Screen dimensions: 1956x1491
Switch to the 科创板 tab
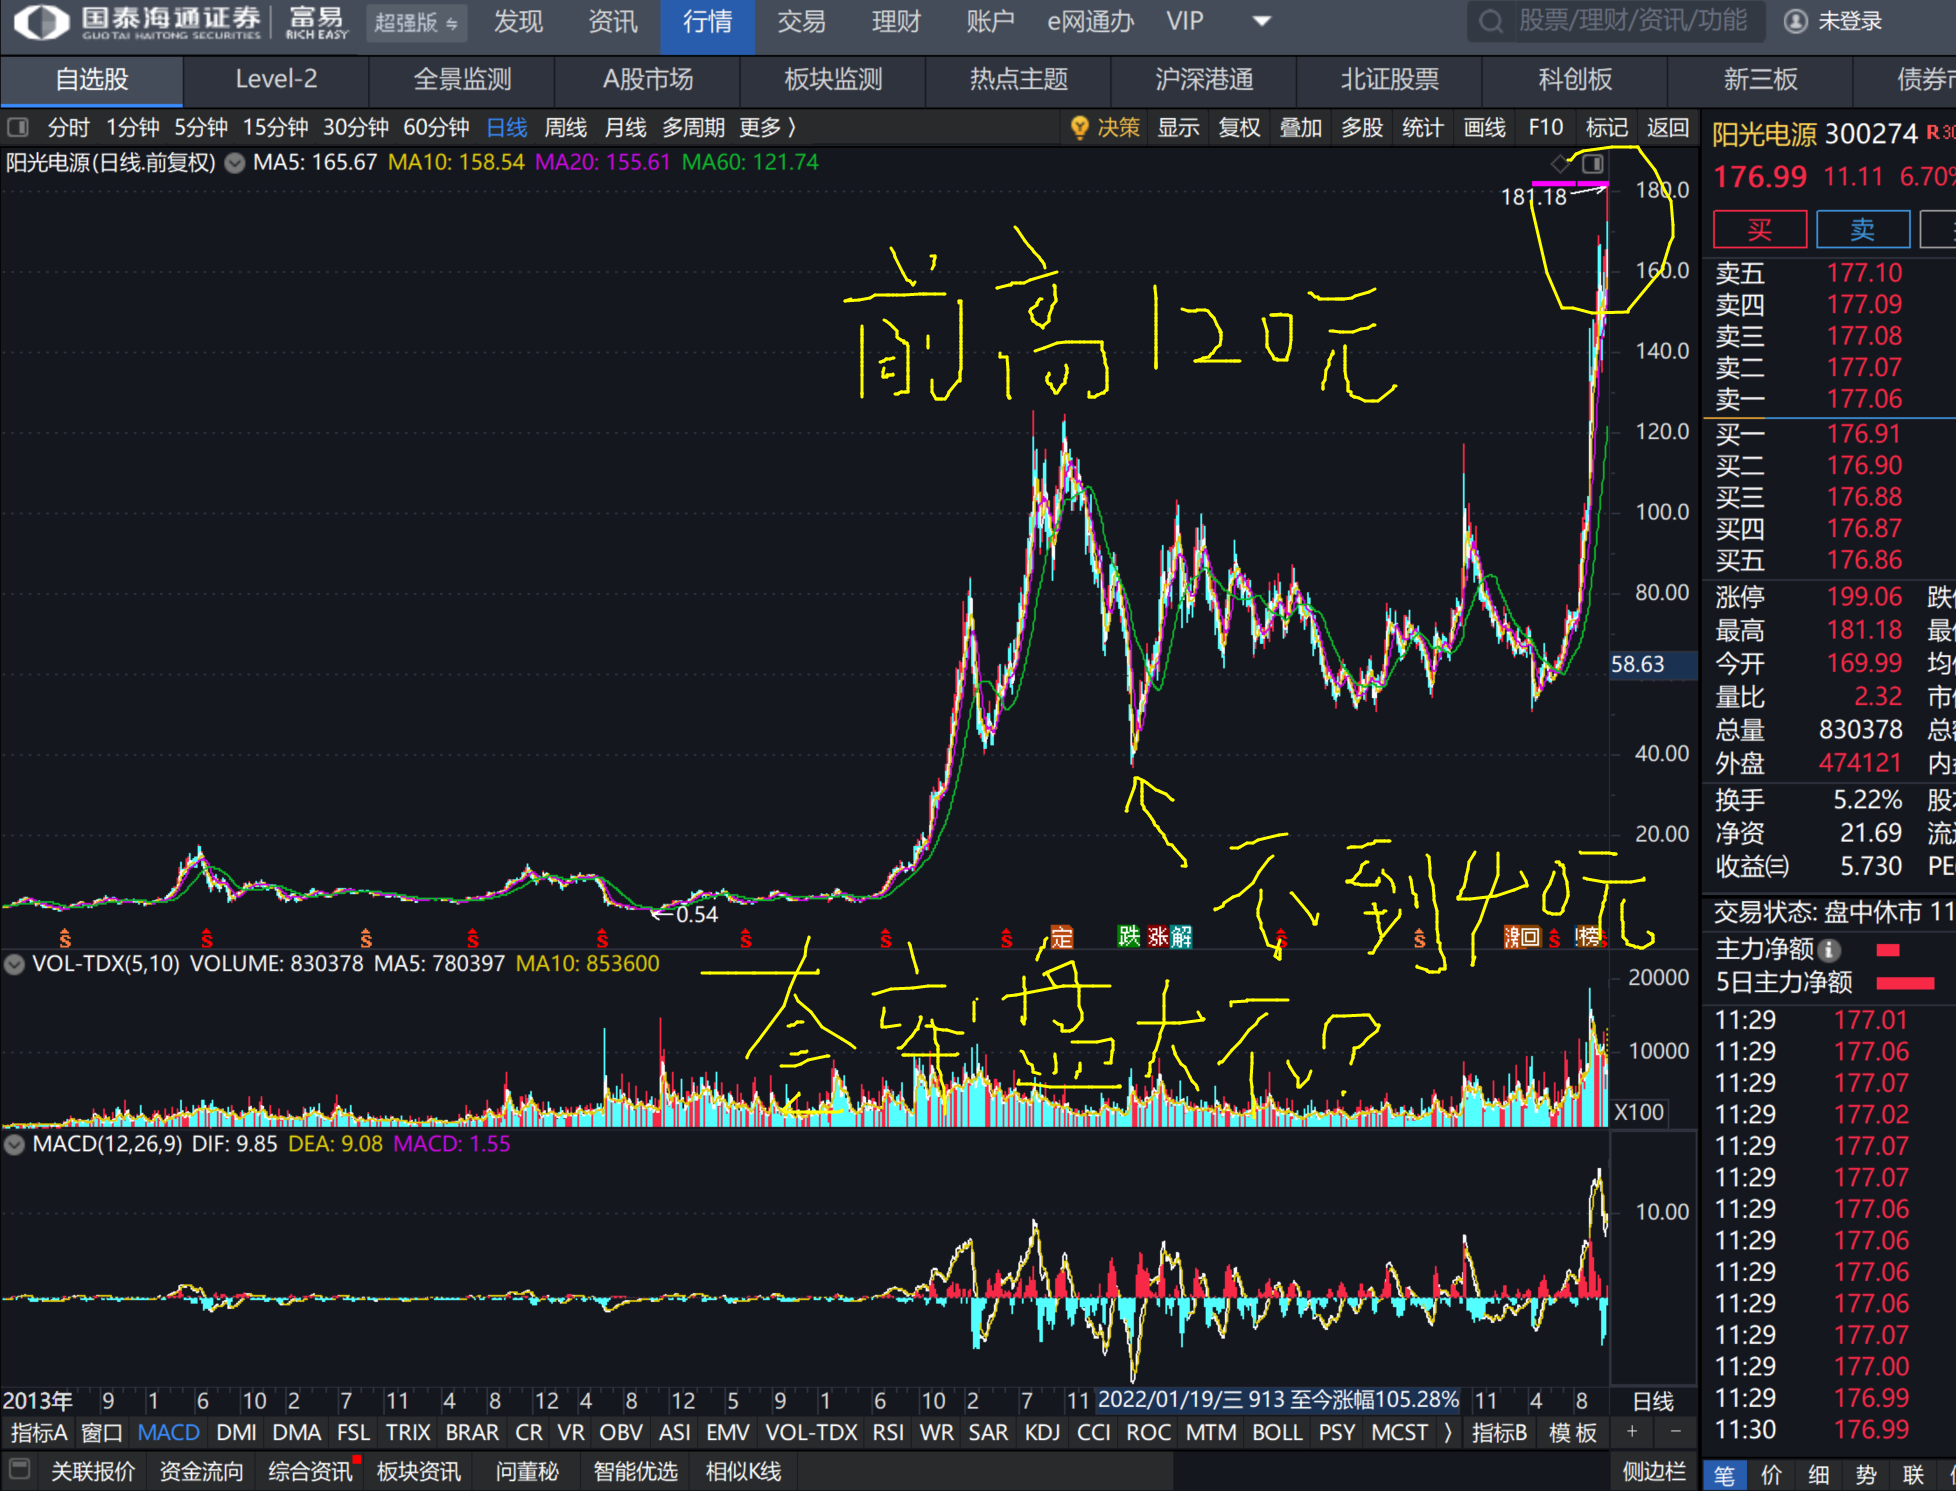point(1574,80)
